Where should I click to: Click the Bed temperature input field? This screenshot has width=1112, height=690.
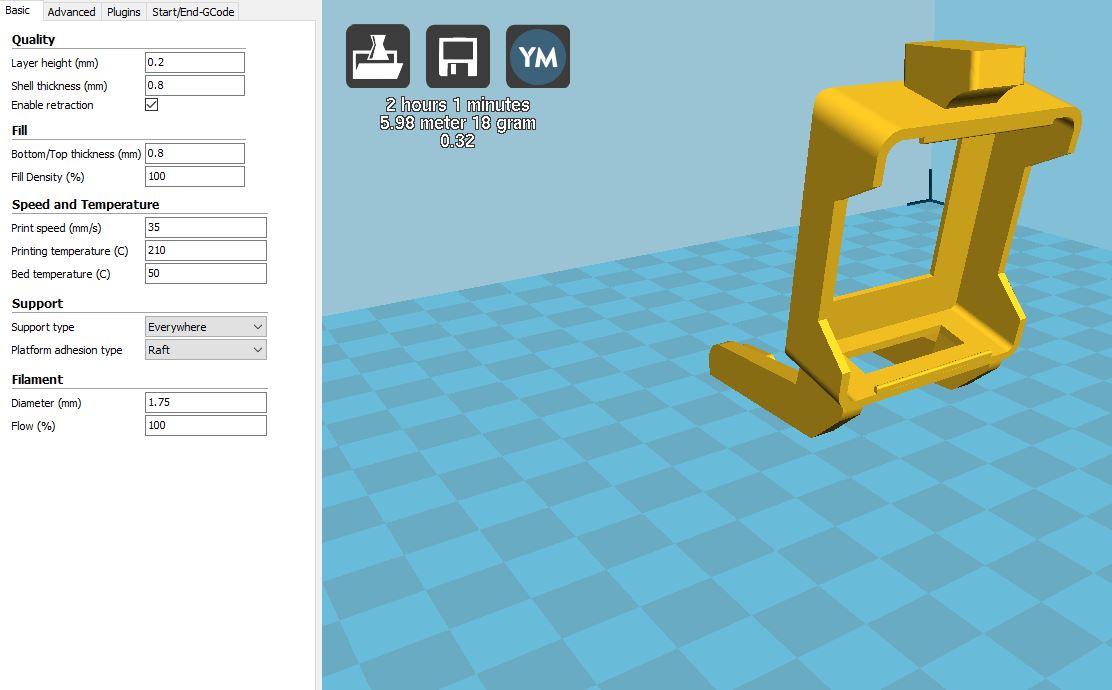point(206,274)
